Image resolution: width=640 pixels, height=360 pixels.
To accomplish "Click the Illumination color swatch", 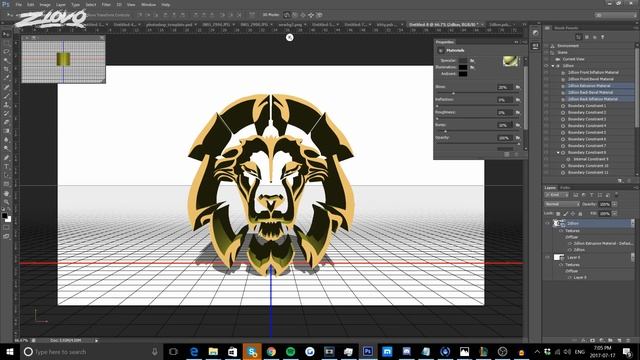I will coord(462,67).
